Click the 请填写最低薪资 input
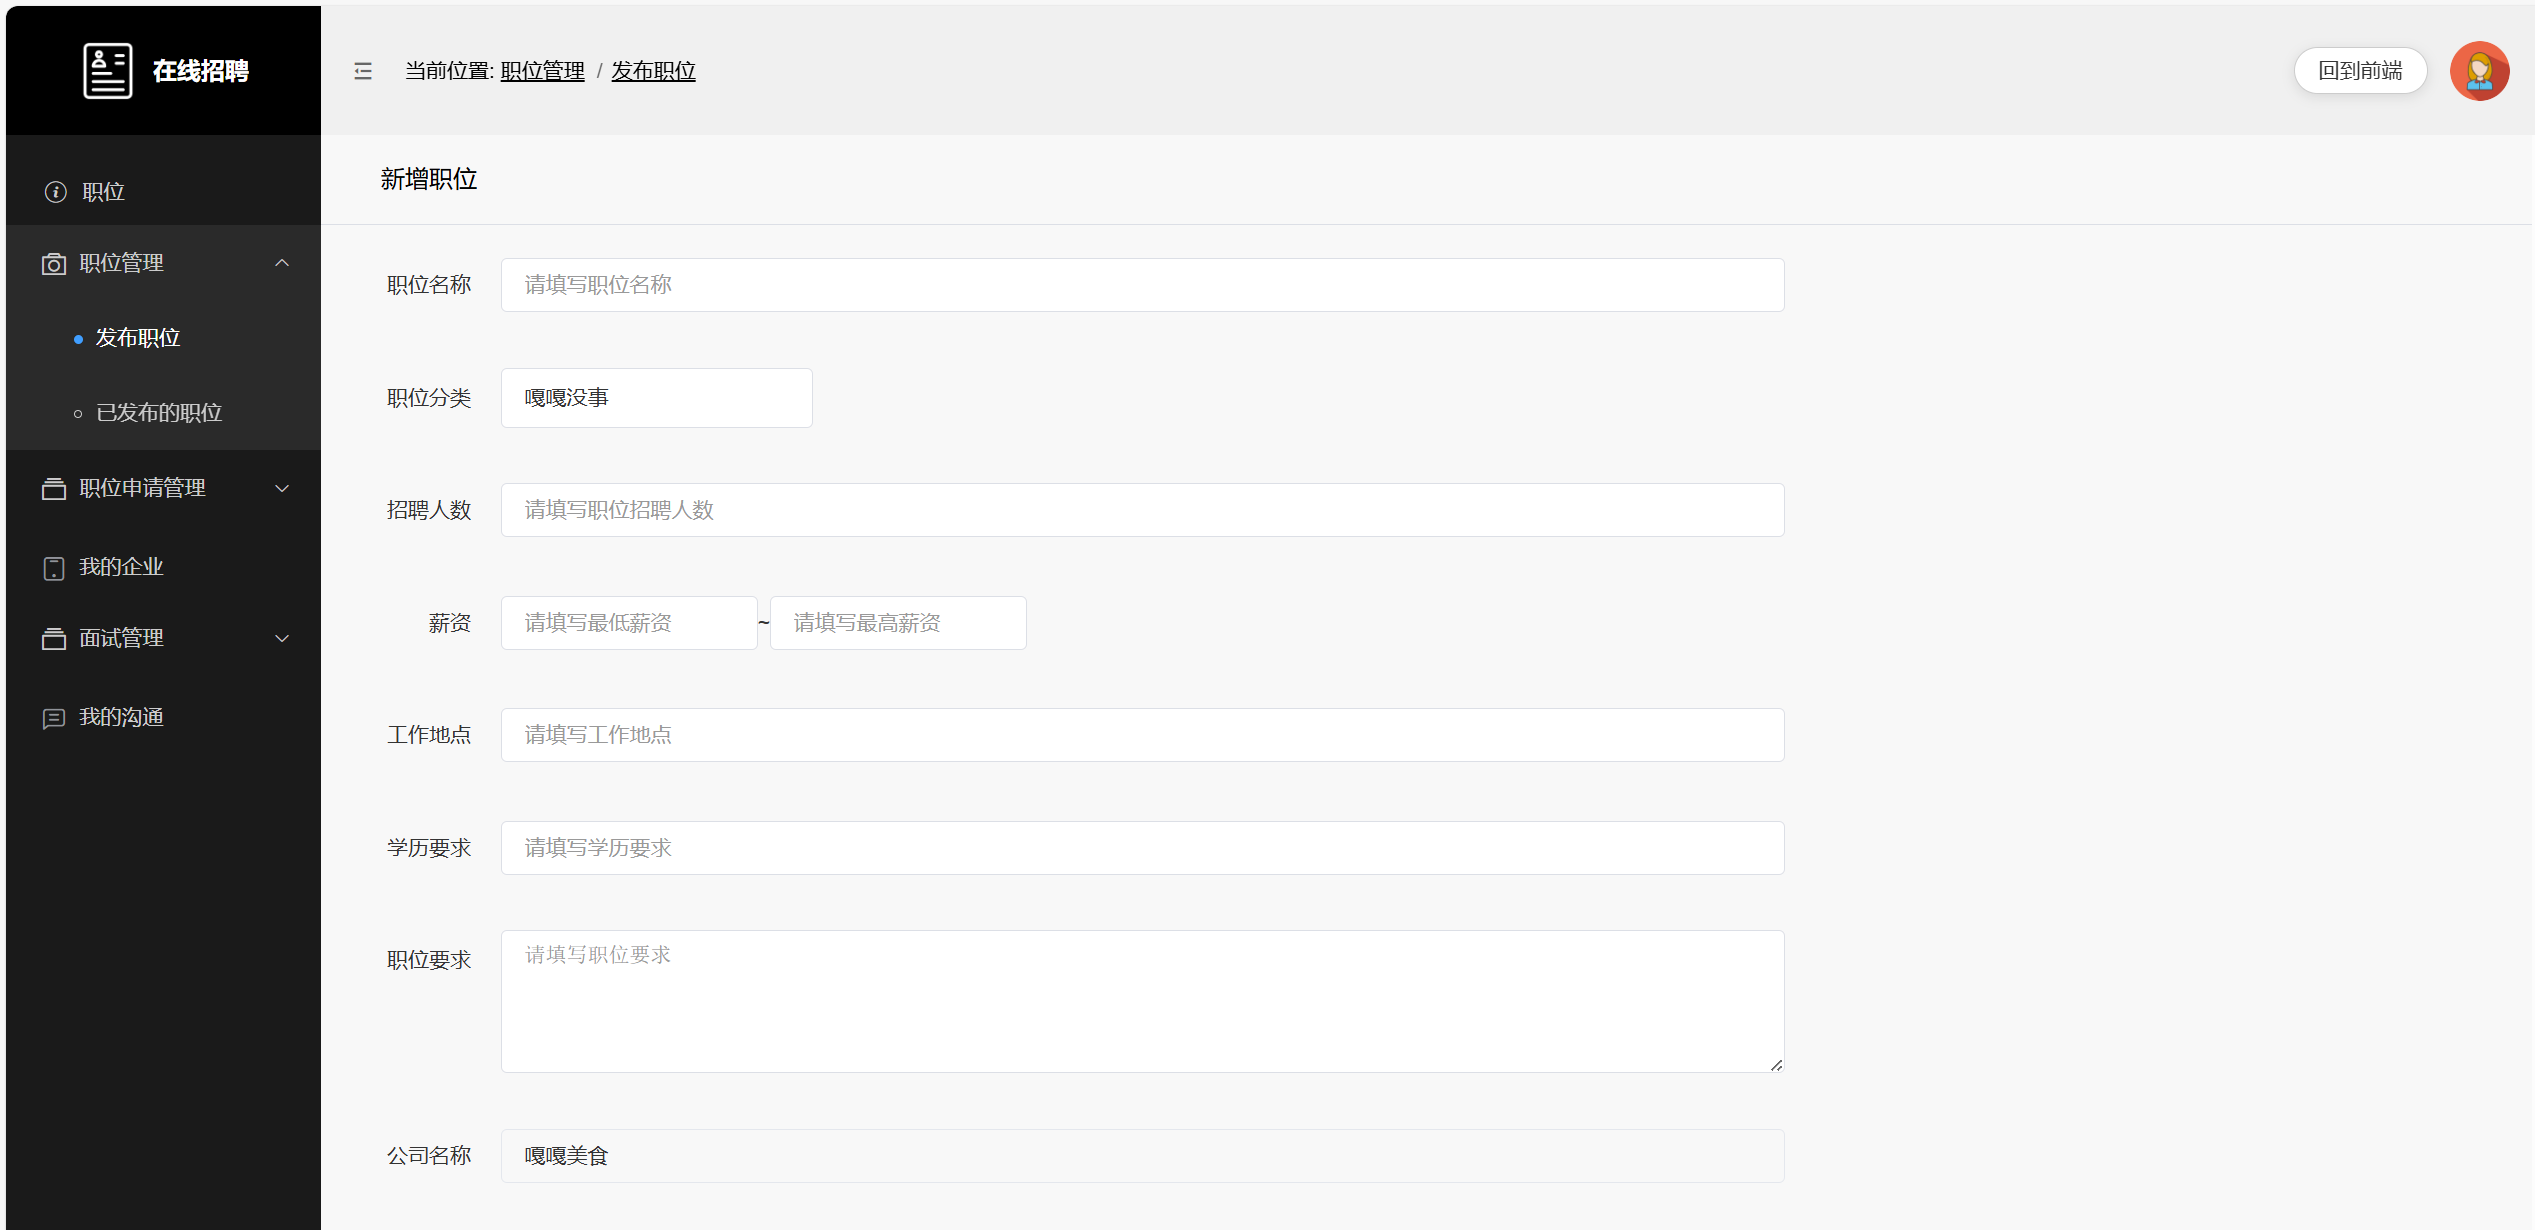 [629, 623]
